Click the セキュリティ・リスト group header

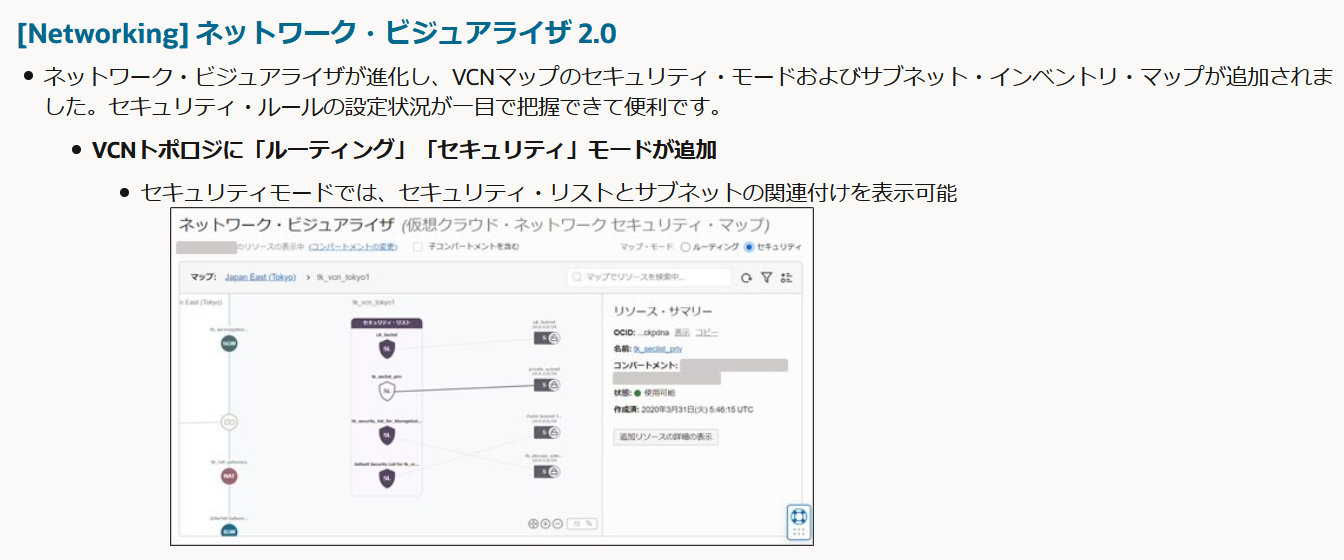(386, 323)
